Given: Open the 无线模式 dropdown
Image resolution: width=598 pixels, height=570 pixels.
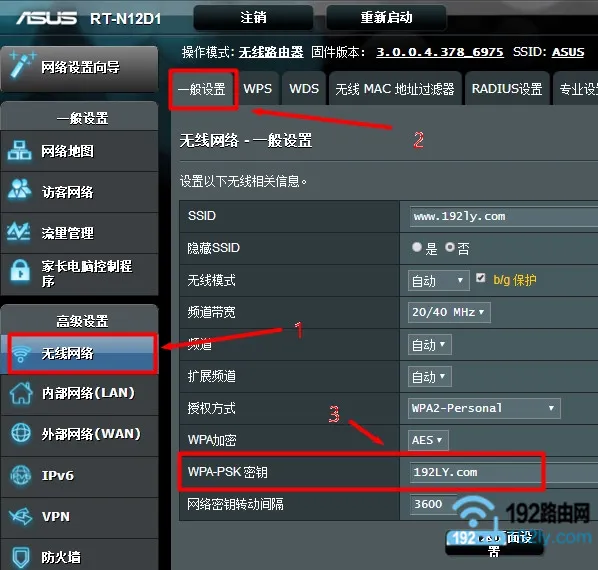Looking at the screenshot, I should [439, 281].
